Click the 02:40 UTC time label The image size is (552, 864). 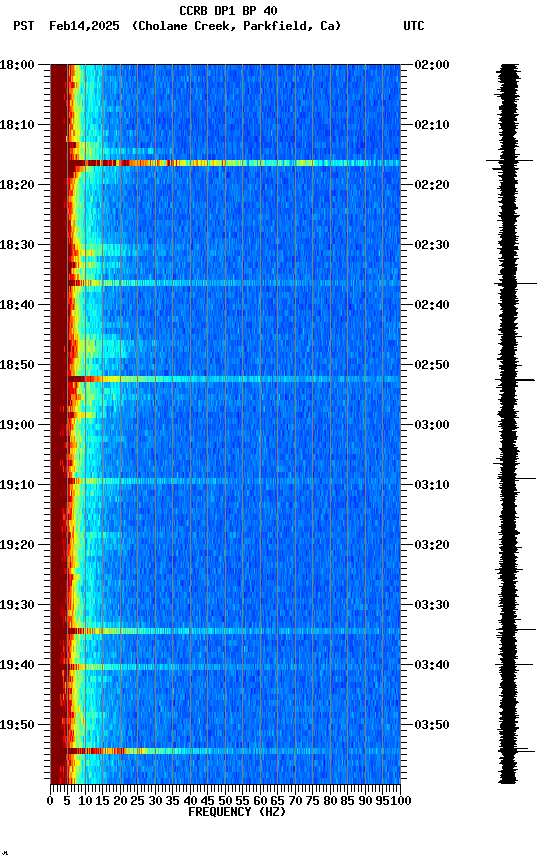(x=432, y=305)
